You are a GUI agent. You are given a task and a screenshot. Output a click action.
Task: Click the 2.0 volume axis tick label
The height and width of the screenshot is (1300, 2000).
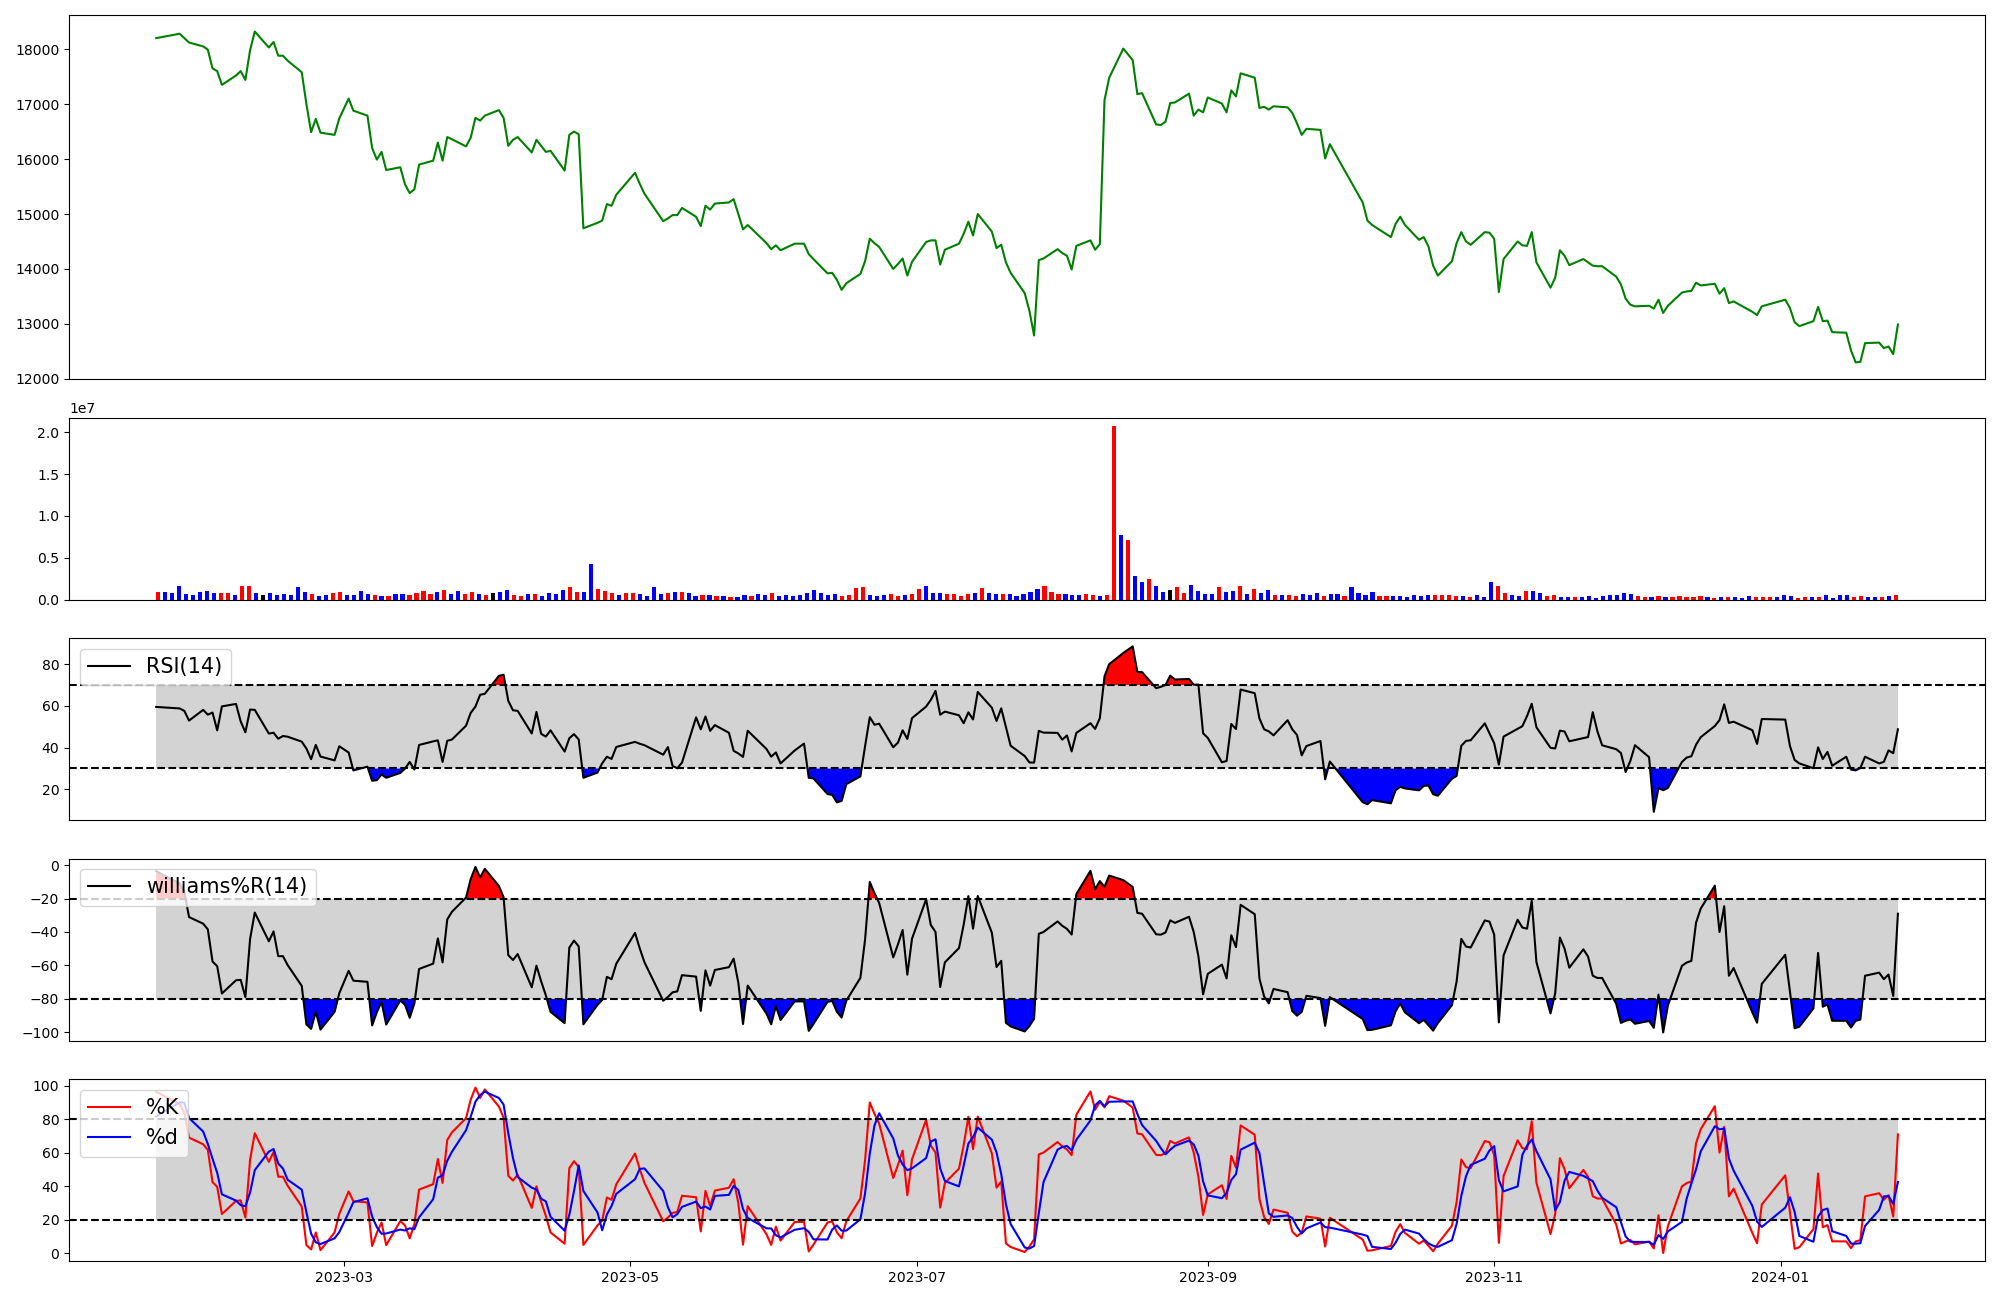pos(48,433)
